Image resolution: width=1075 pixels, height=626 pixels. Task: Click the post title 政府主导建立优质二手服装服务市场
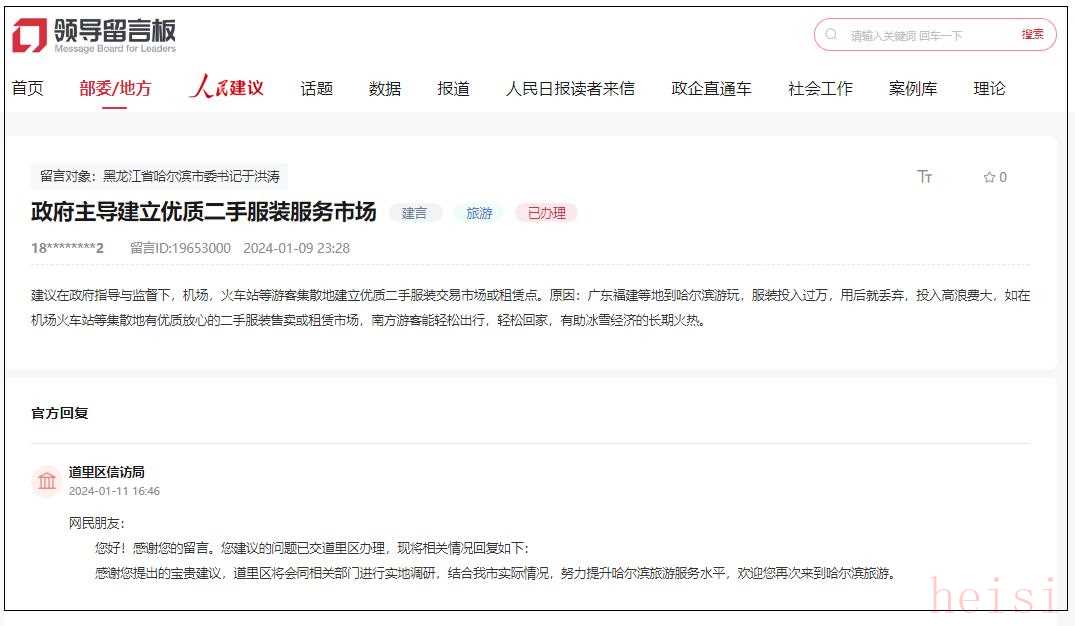pyautogui.click(x=204, y=212)
